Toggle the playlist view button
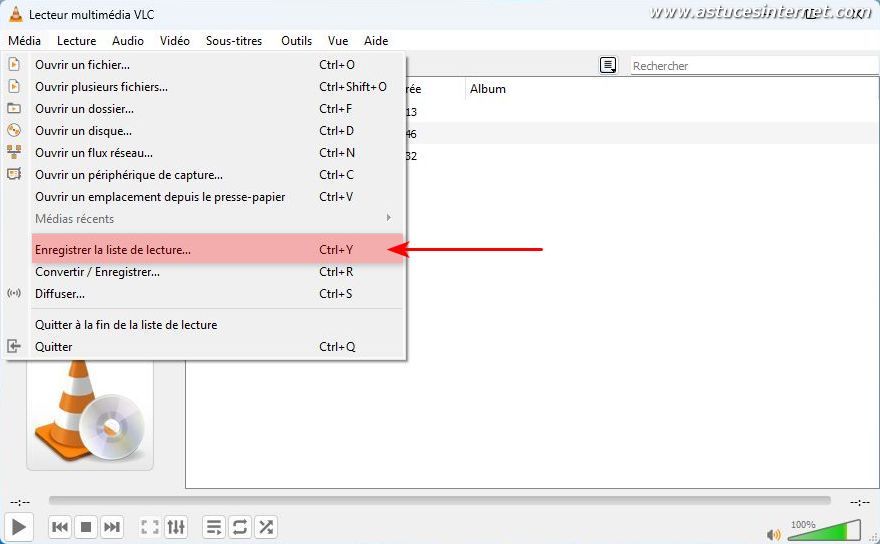880x544 pixels. click(x=214, y=527)
